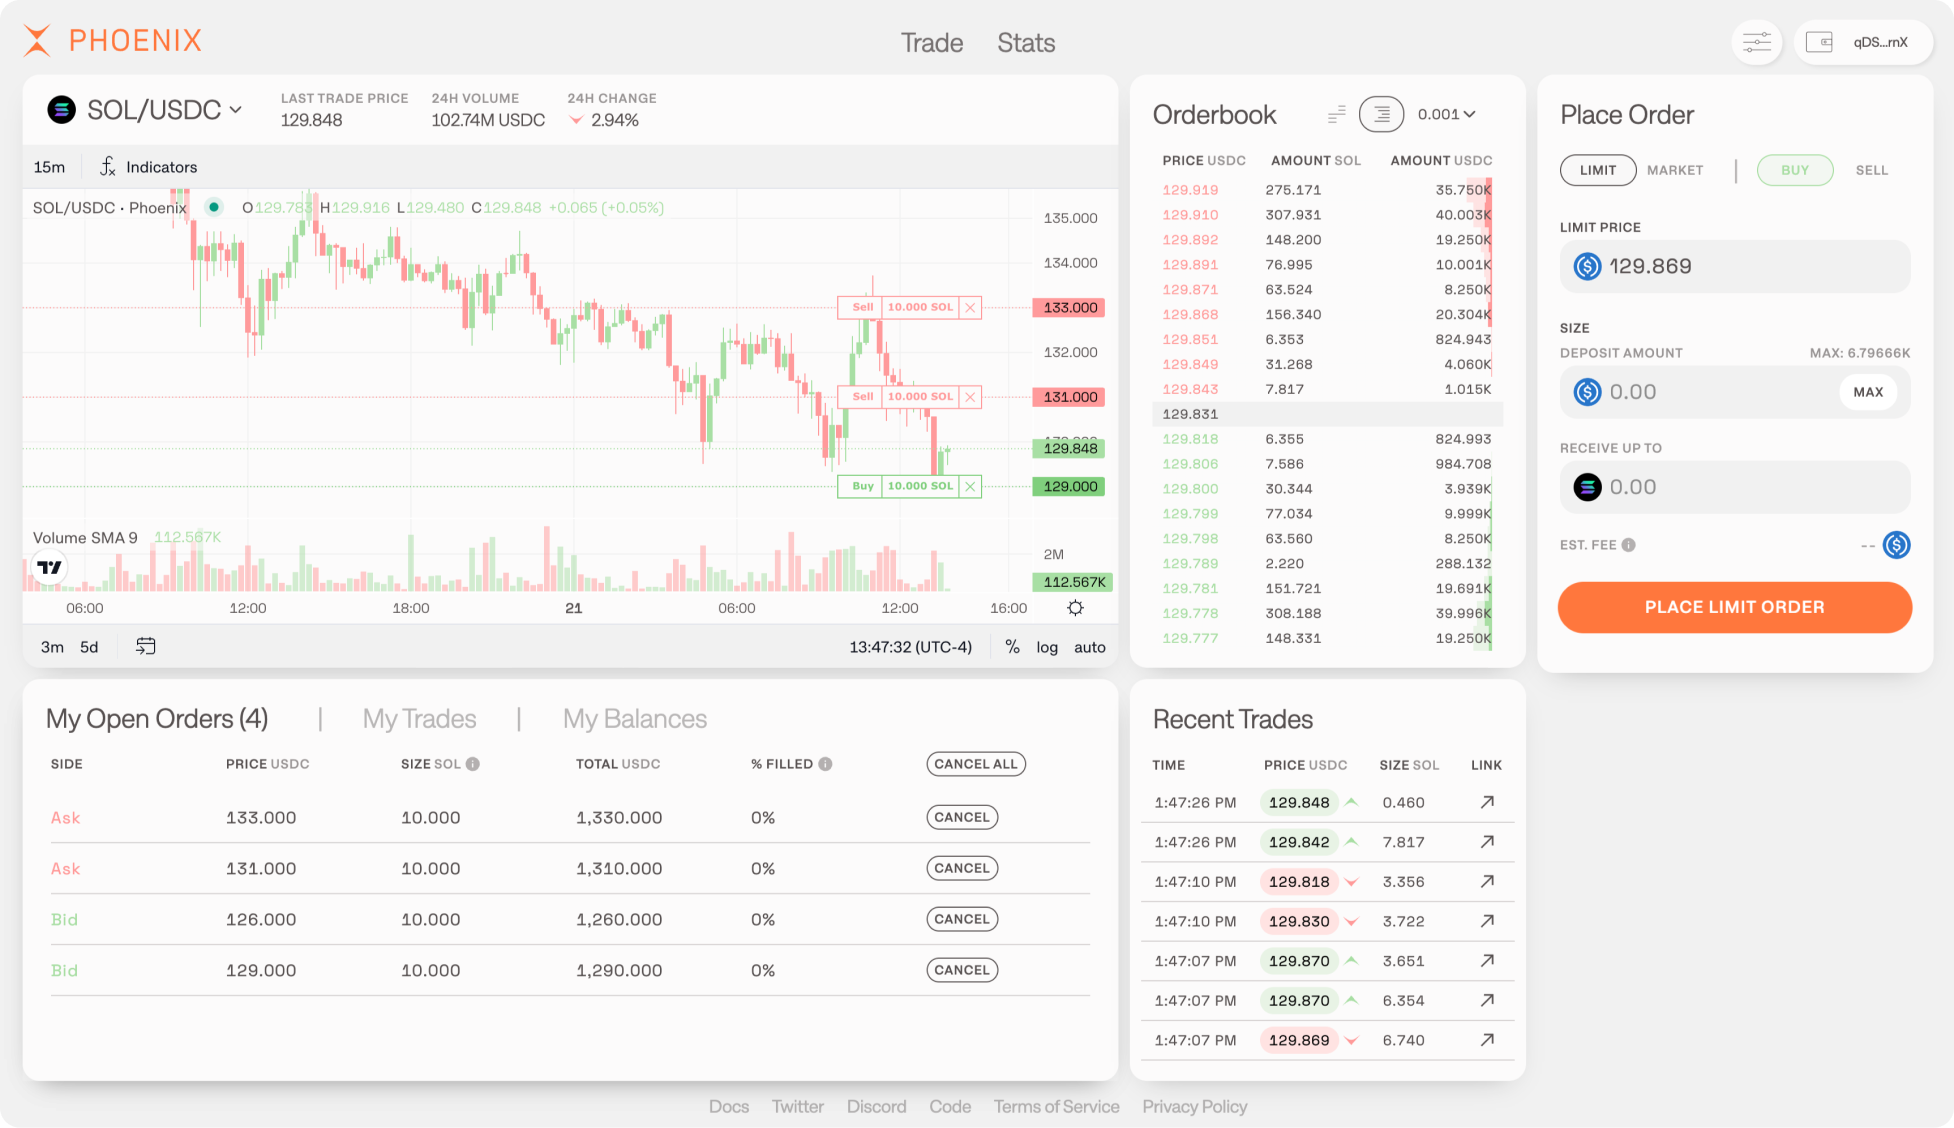Open the Trade tab
Image resolution: width=1954 pixels, height=1128 pixels.
[x=931, y=43]
